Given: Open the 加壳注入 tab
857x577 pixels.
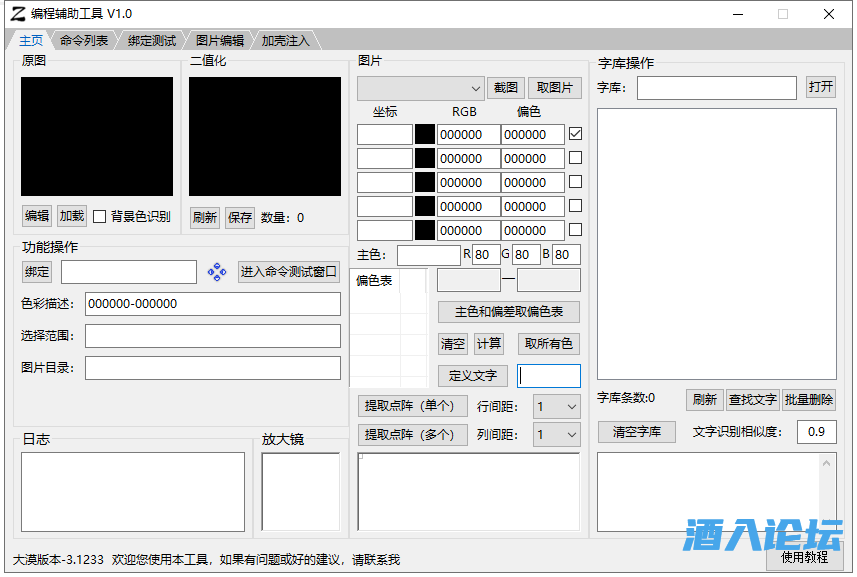Looking at the screenshot, I should pyautogui.click(x=286, y=41).
